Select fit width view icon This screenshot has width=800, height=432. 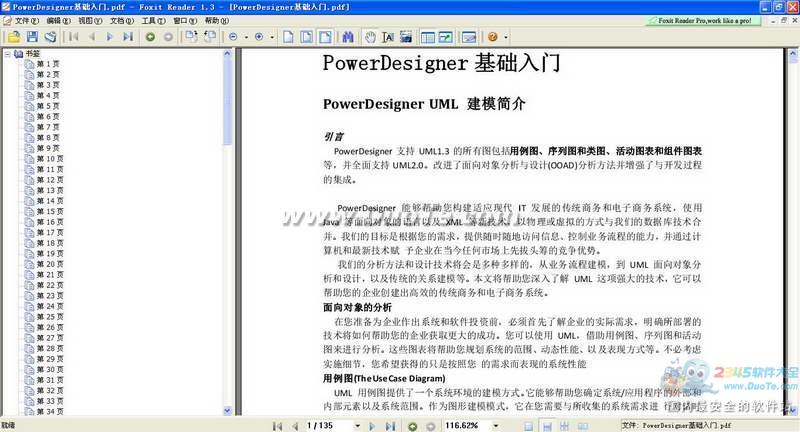coord(325,37)
